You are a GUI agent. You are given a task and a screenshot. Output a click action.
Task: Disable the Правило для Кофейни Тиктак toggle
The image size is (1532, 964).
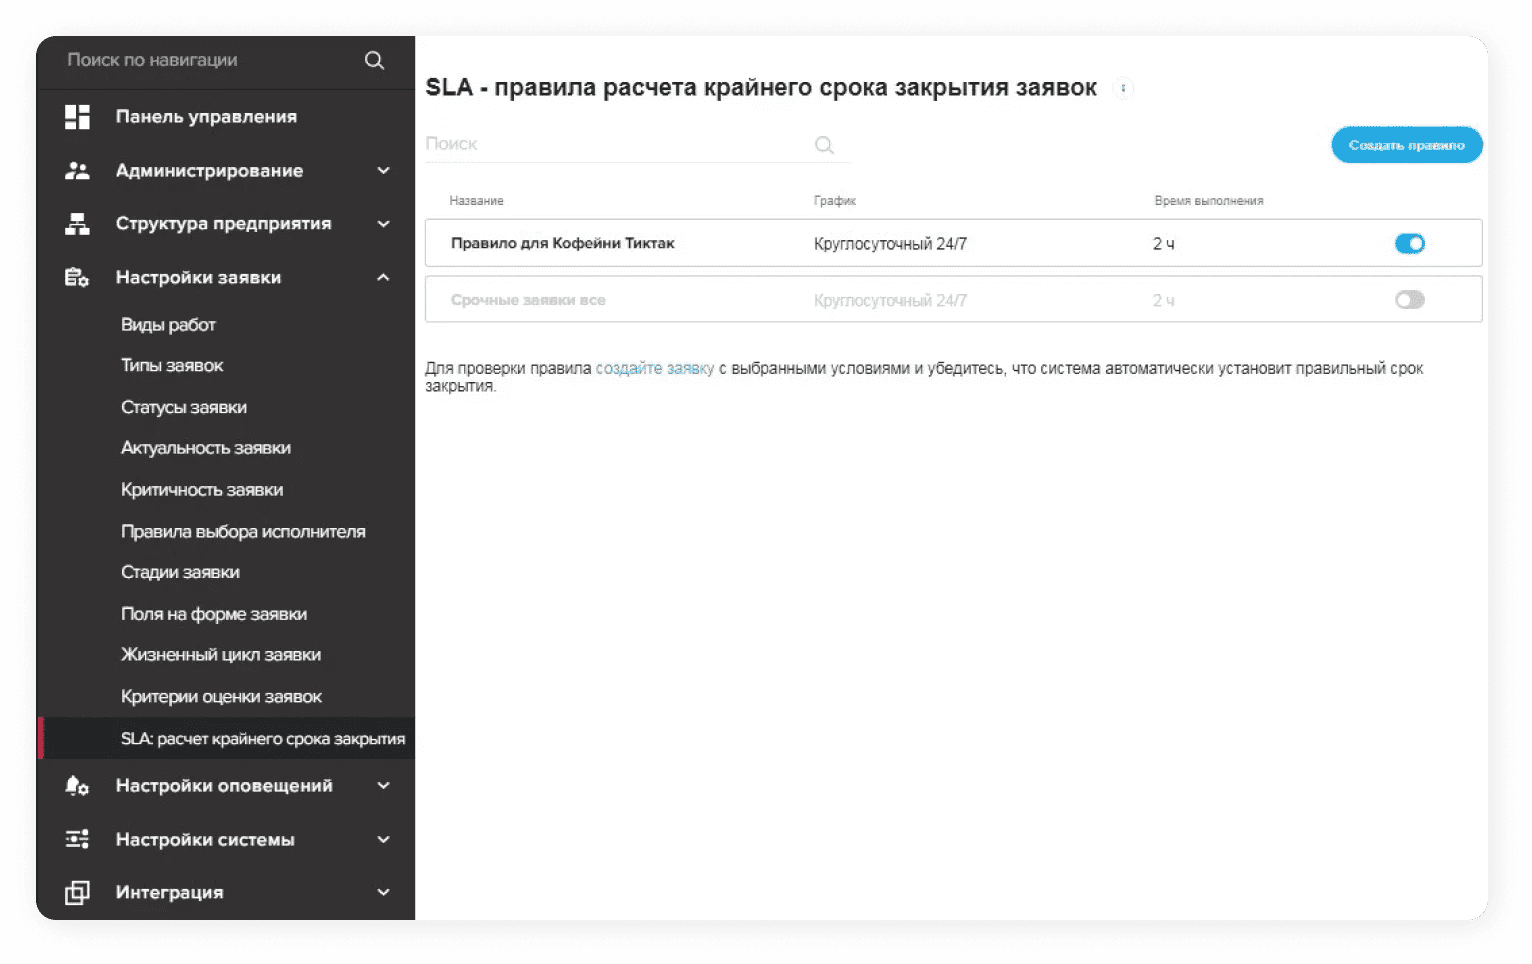pos(1410,243)
